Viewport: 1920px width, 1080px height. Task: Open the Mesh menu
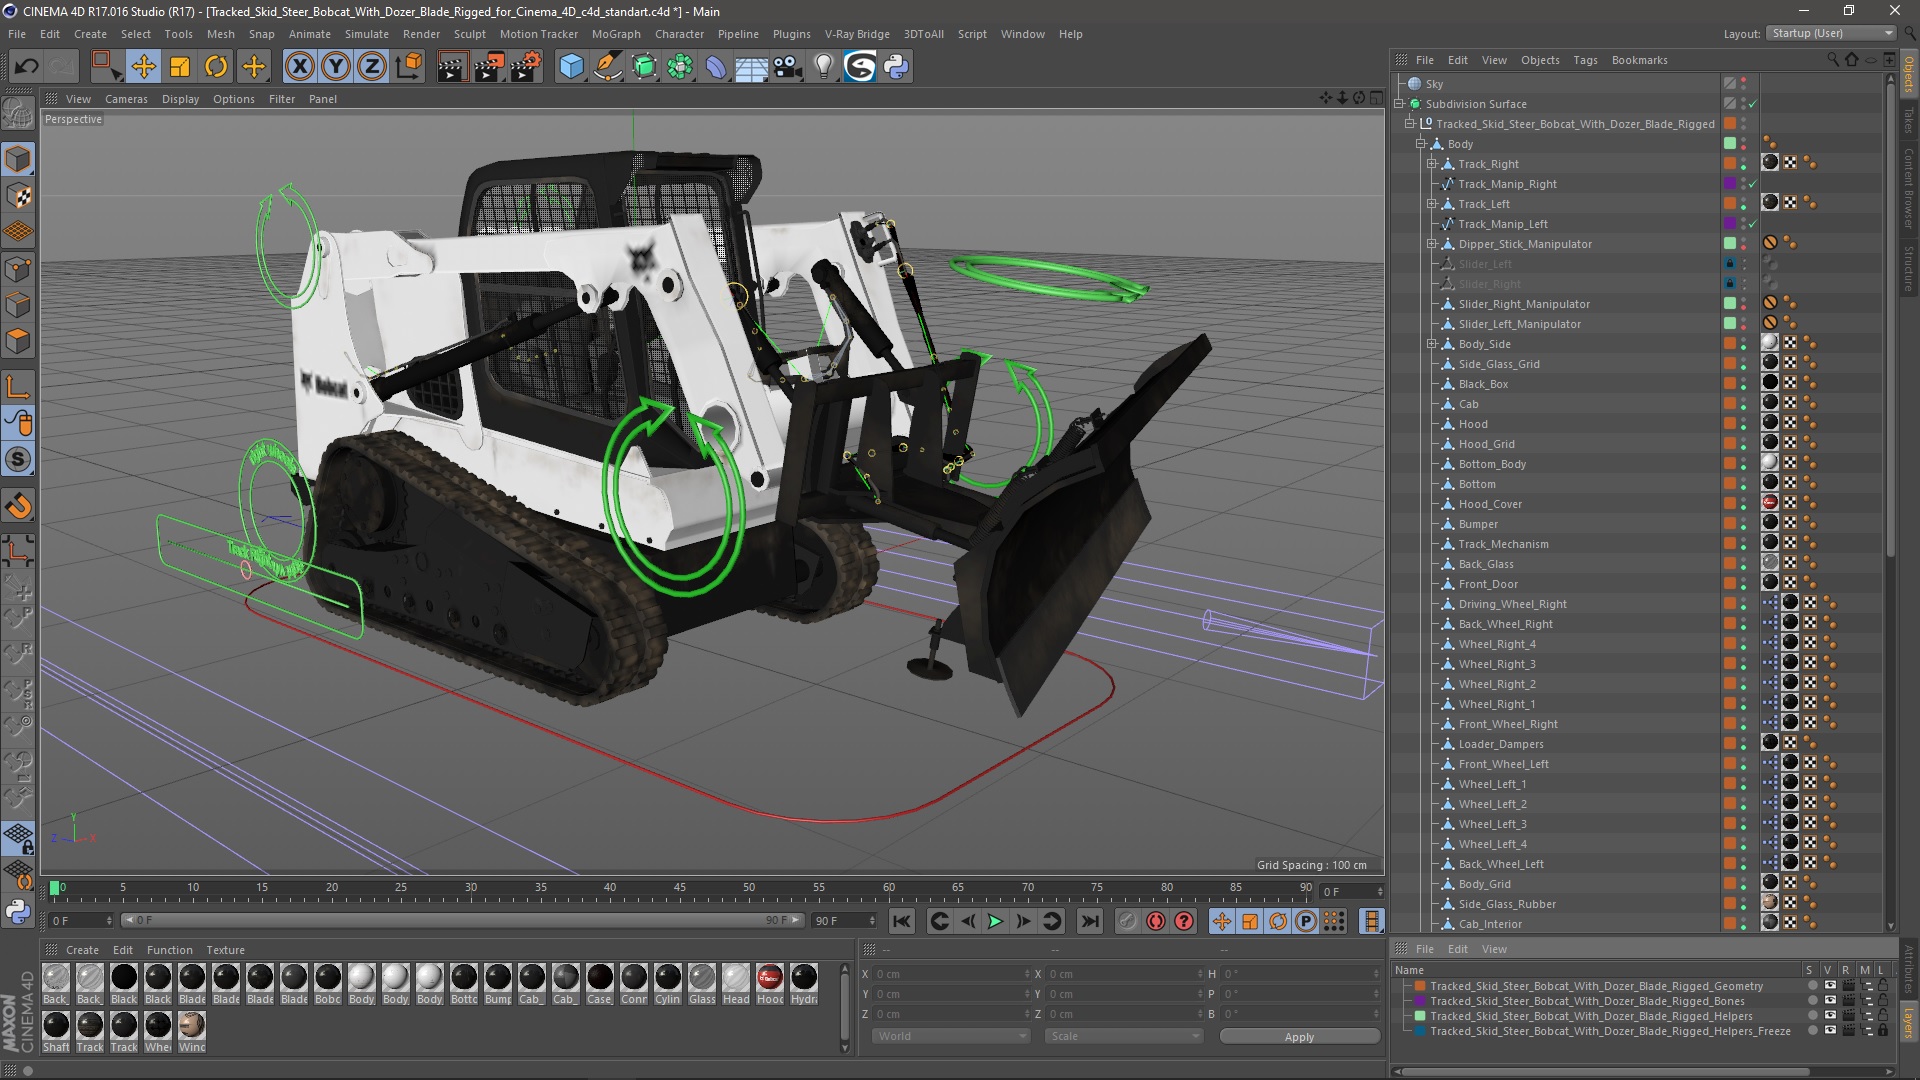(220, 34)
